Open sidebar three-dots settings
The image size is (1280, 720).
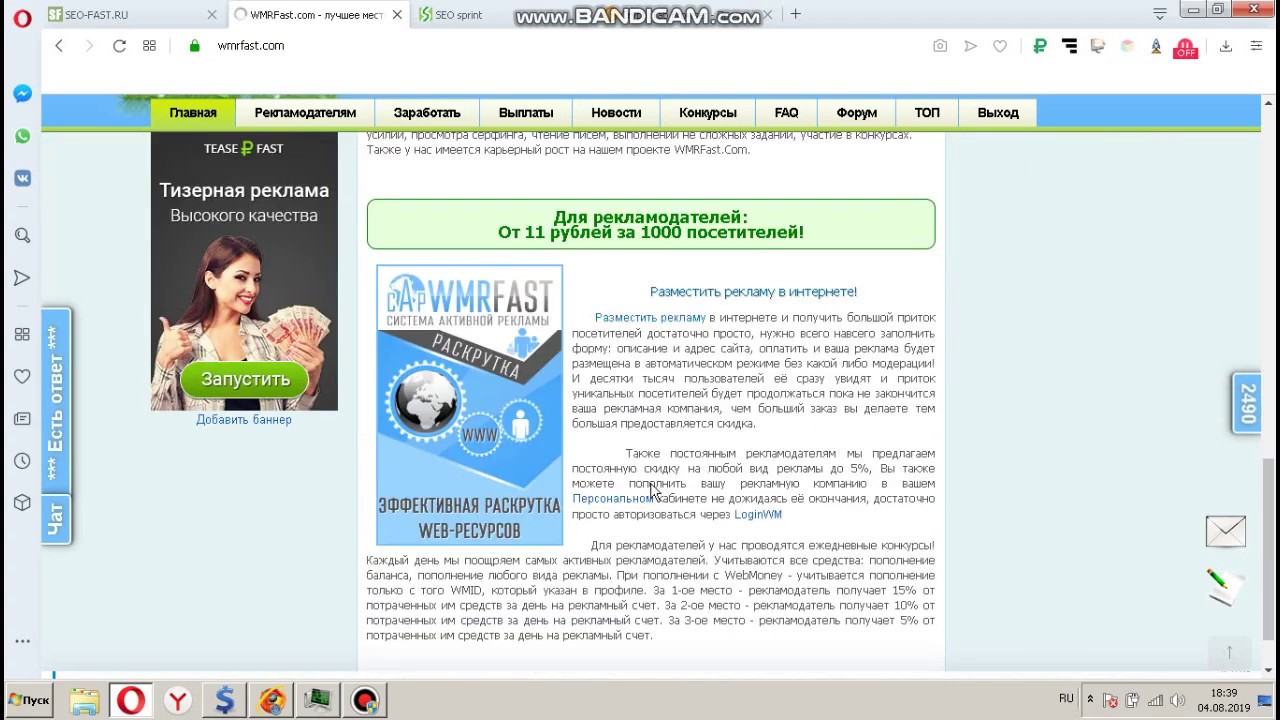[x=22, y=641]
